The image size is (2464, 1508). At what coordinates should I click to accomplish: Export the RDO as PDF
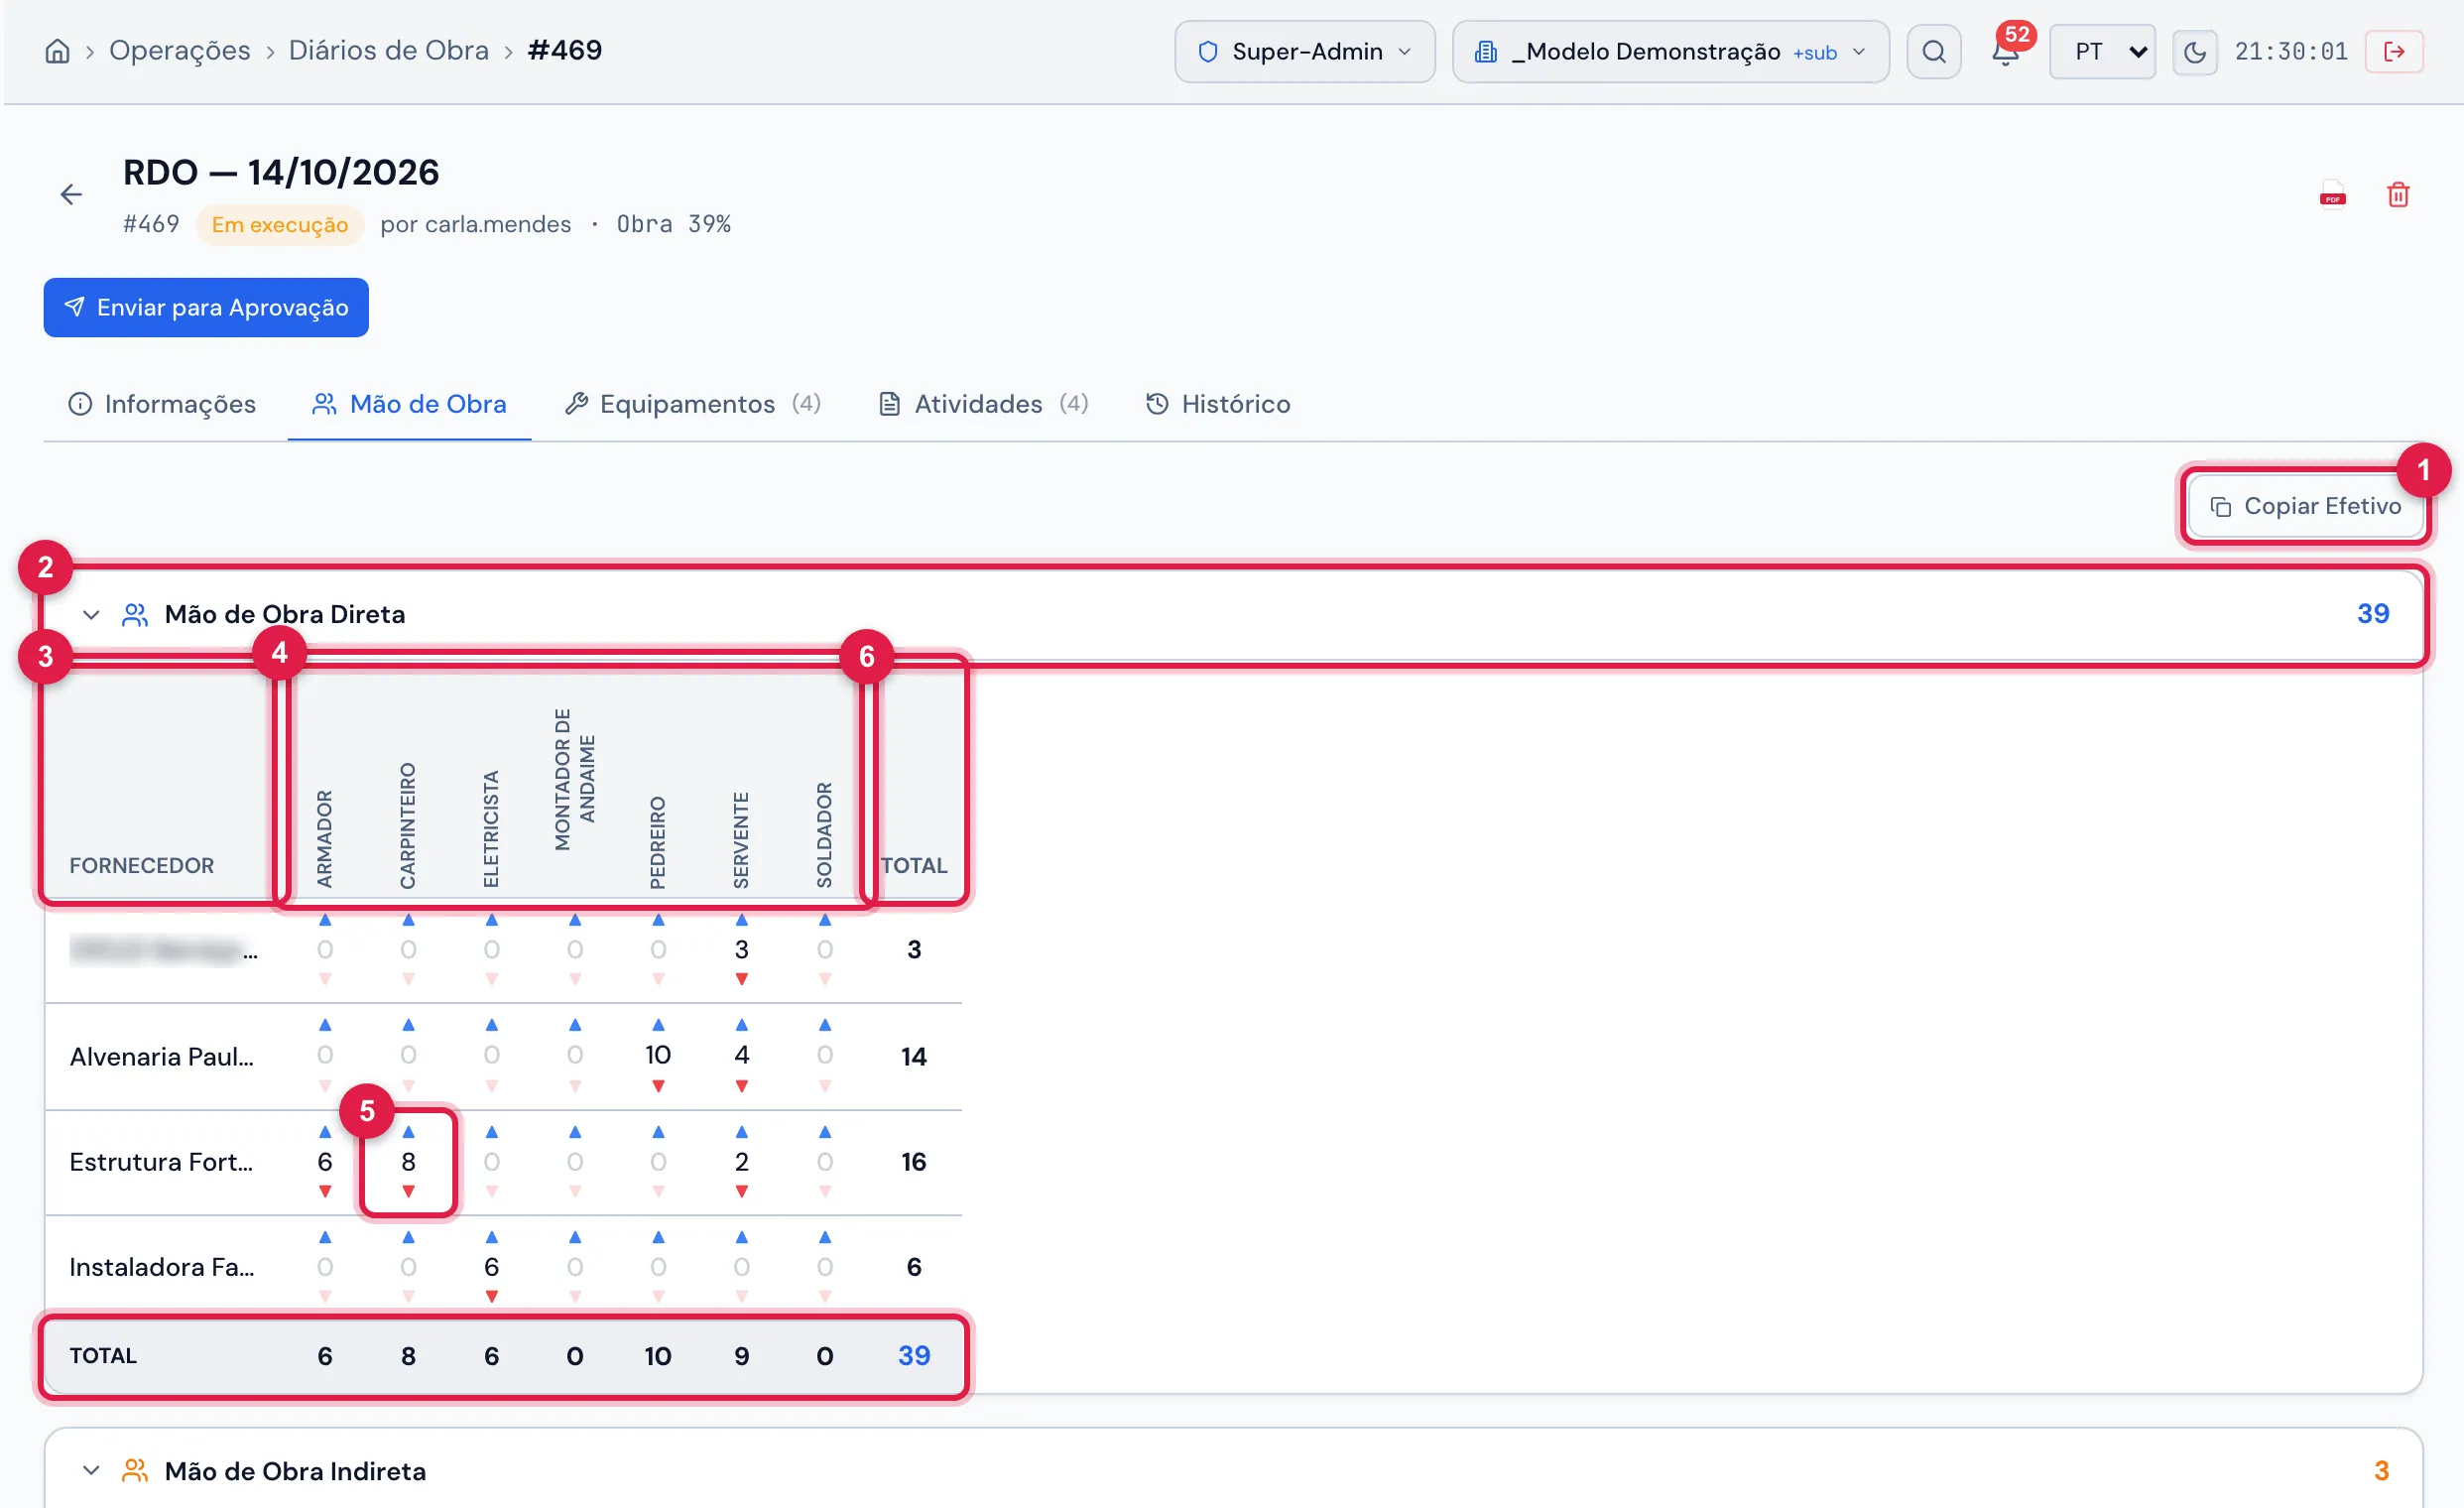pyautogui.click(x=2332, y=194)
